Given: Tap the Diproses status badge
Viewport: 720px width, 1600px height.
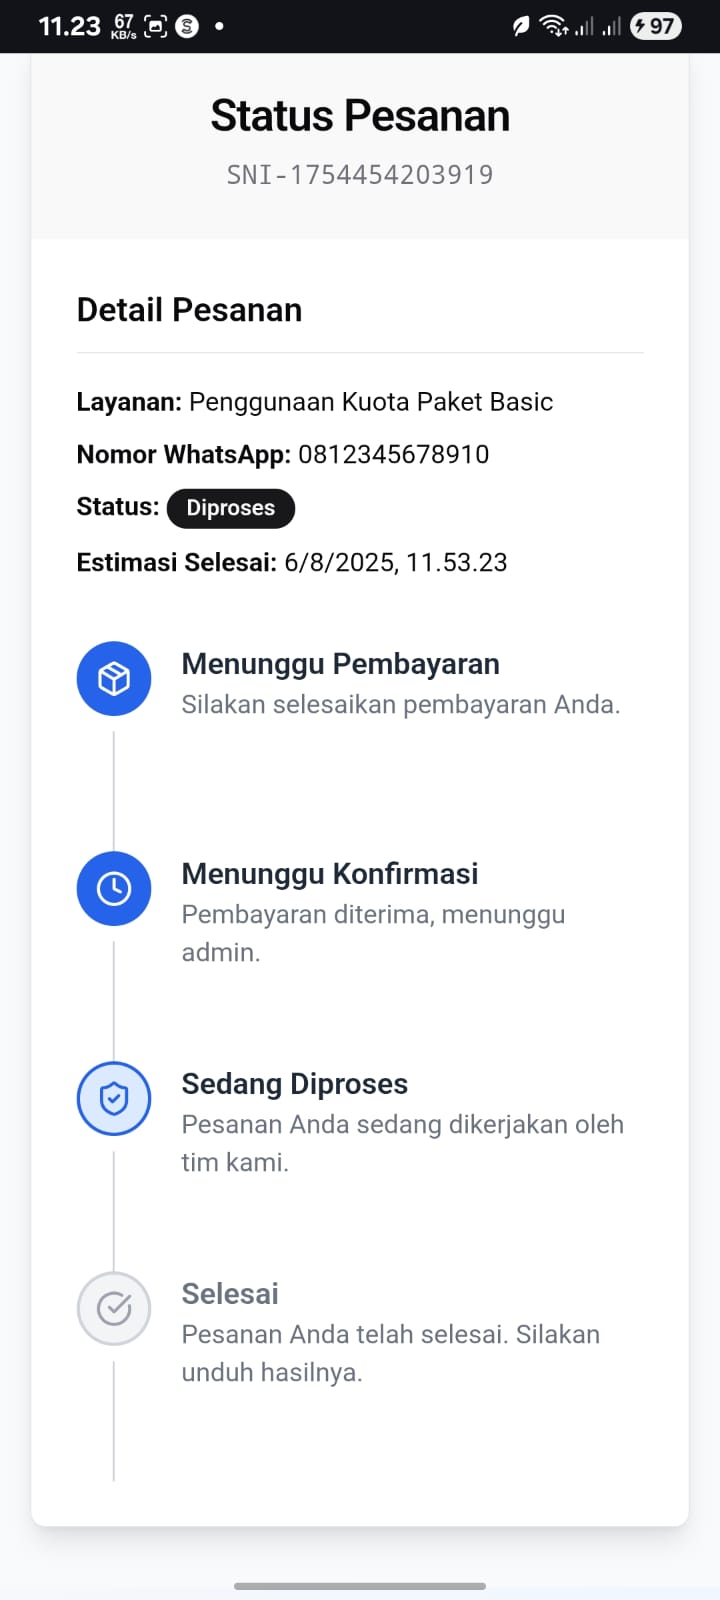Looking at the screenshot, I should tap(230, 508).
